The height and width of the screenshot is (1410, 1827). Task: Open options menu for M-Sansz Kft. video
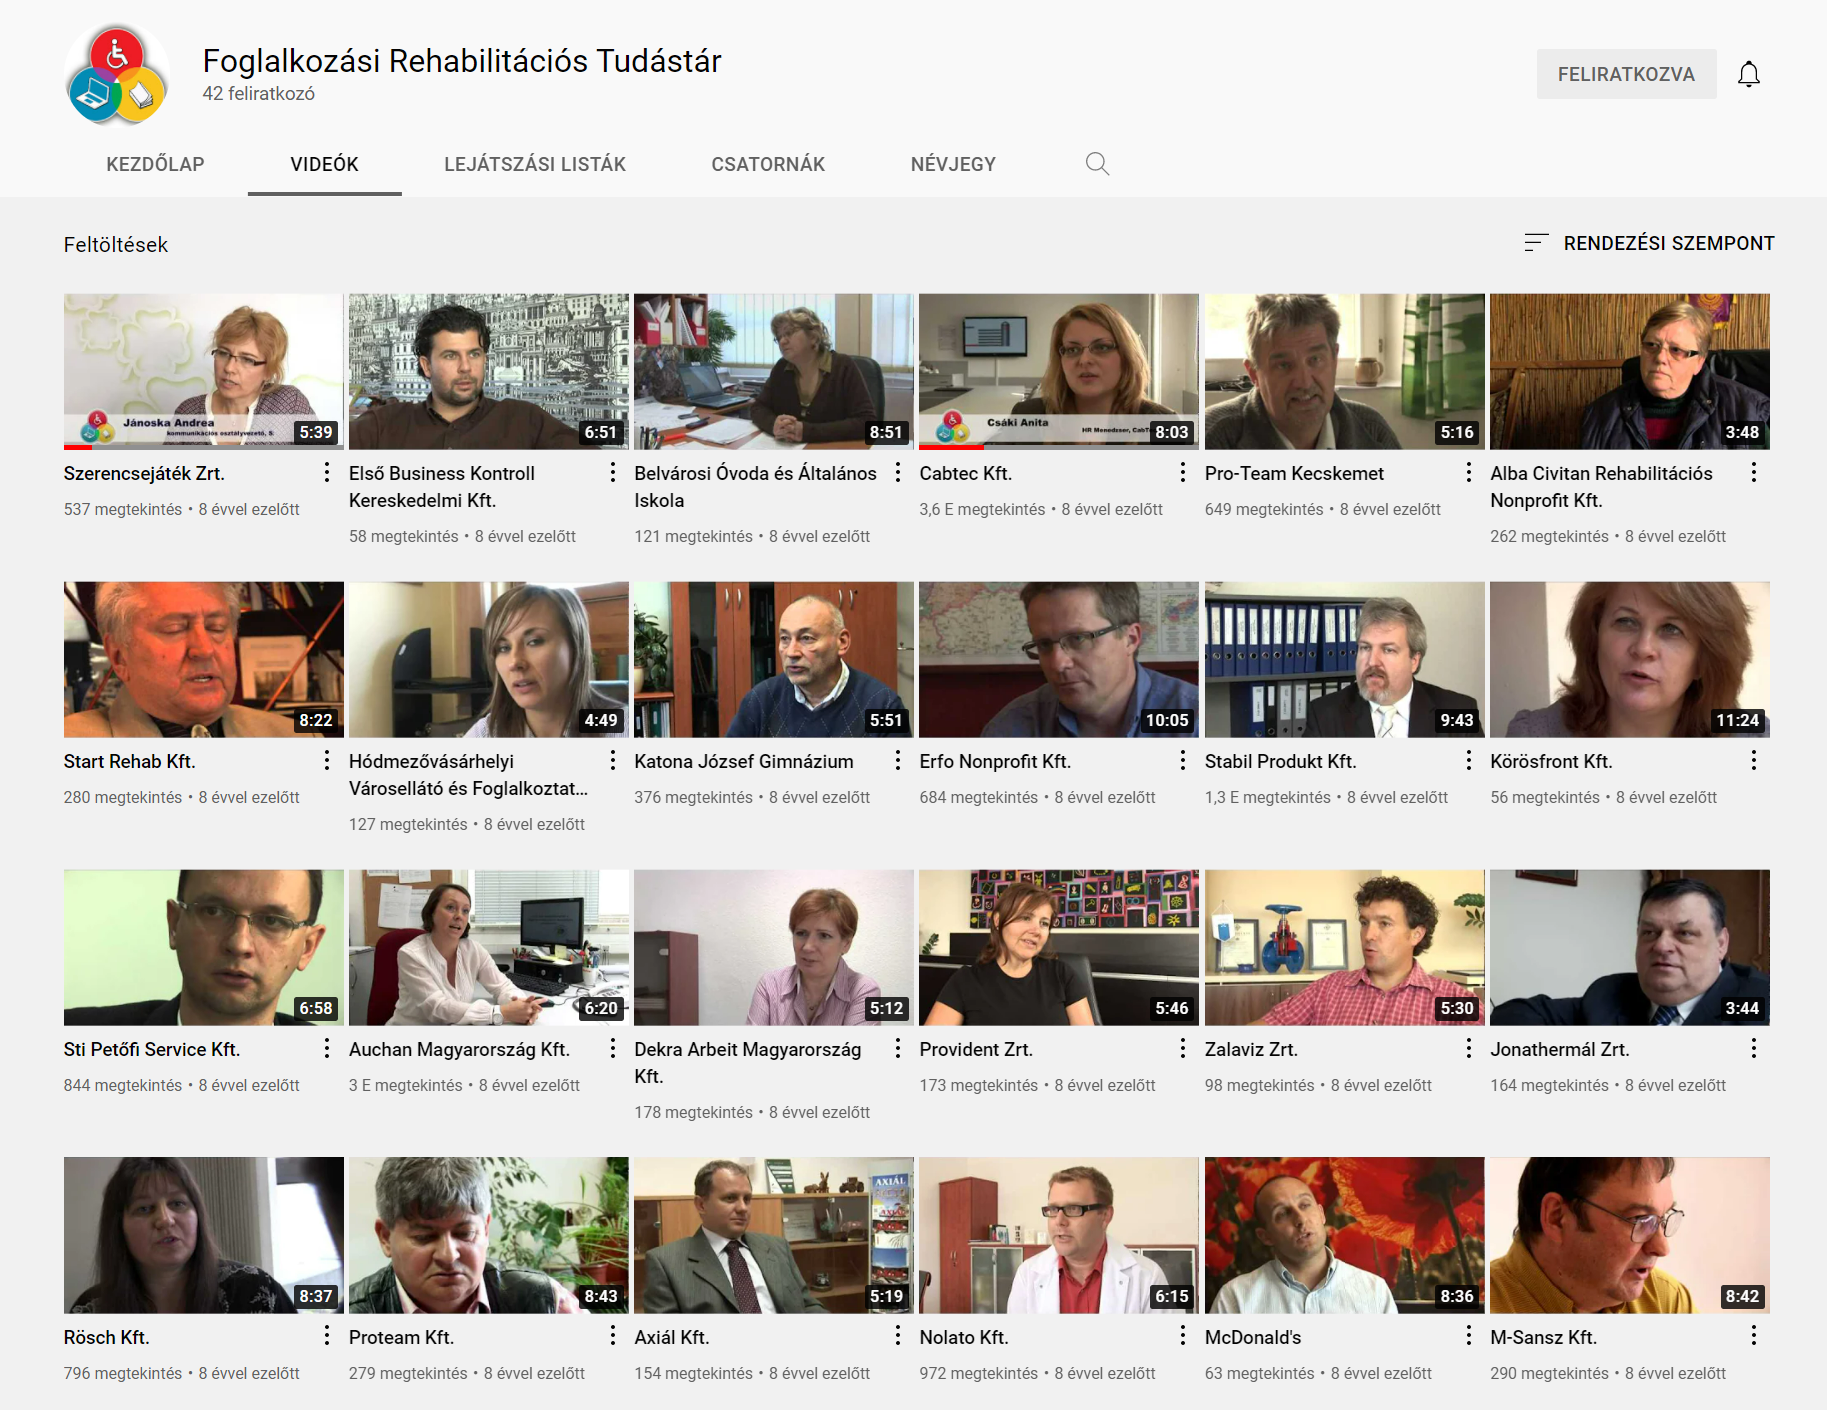(1753, 1337)
